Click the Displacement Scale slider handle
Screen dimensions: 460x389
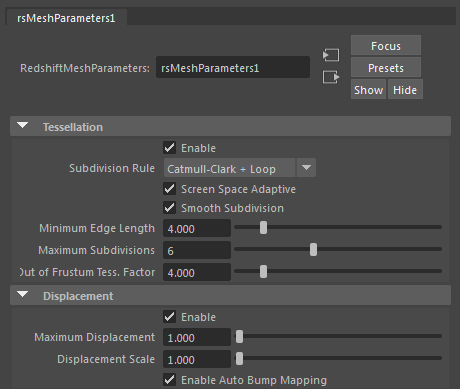click(239, 359)
